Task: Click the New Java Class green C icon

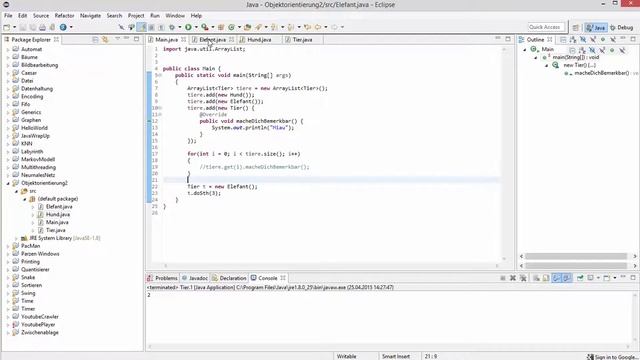Action: [231, 27]
